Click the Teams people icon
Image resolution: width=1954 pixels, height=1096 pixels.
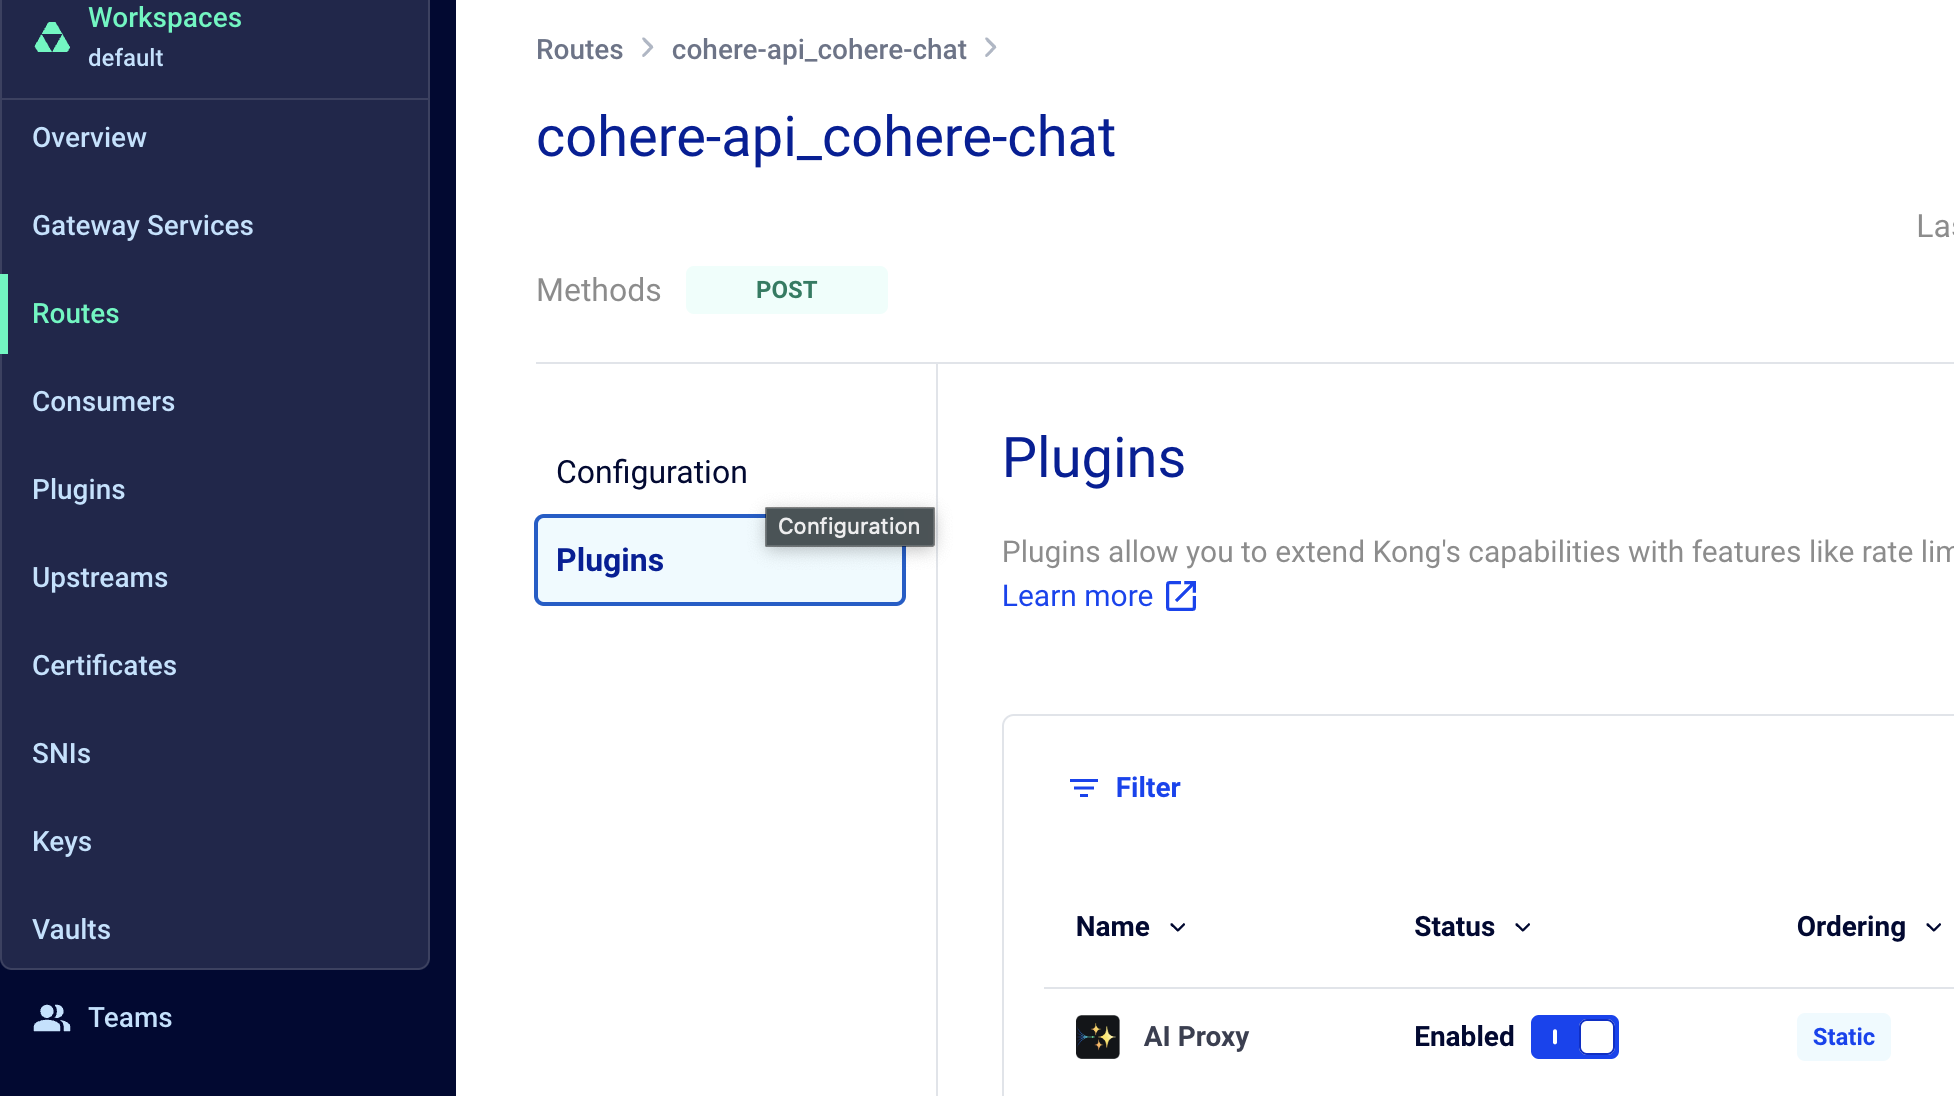point(52,1018)
